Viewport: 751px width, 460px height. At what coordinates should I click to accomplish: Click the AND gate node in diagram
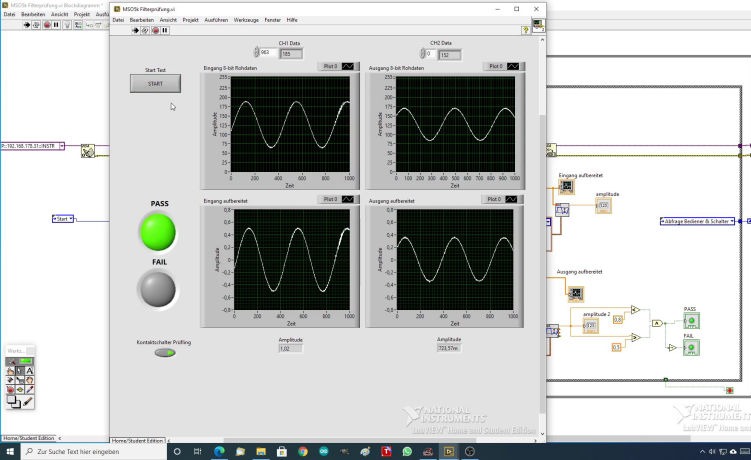(656, 324)
